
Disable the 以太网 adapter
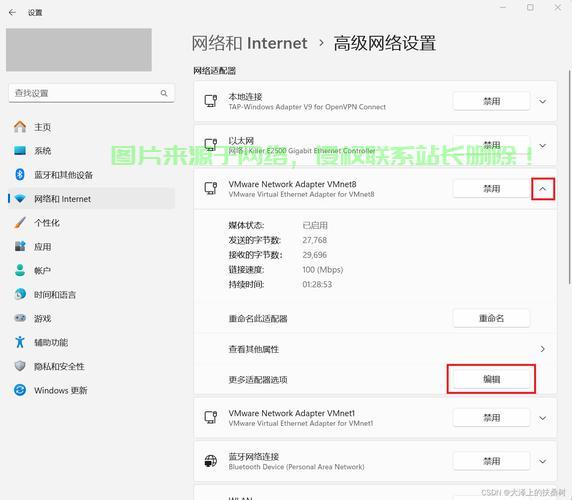click(491, 145)
